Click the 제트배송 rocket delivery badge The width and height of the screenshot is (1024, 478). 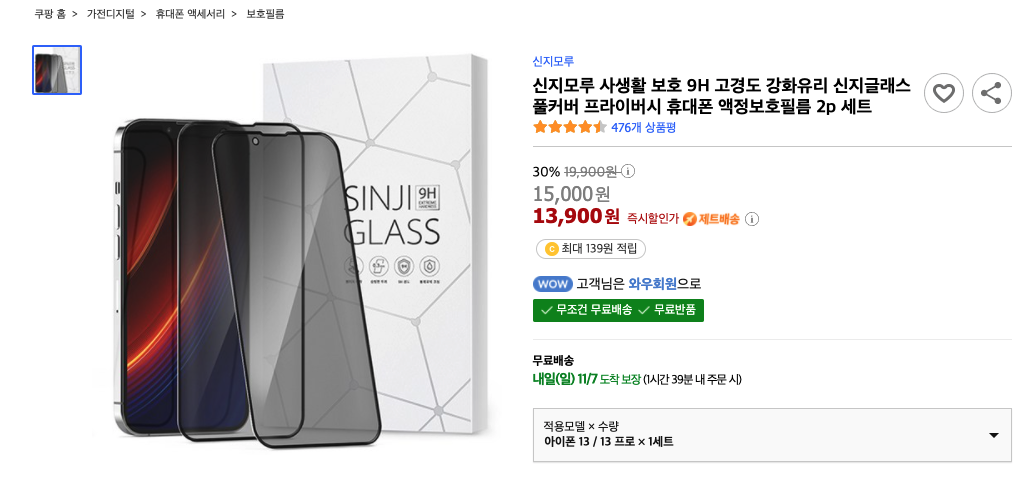711,219
